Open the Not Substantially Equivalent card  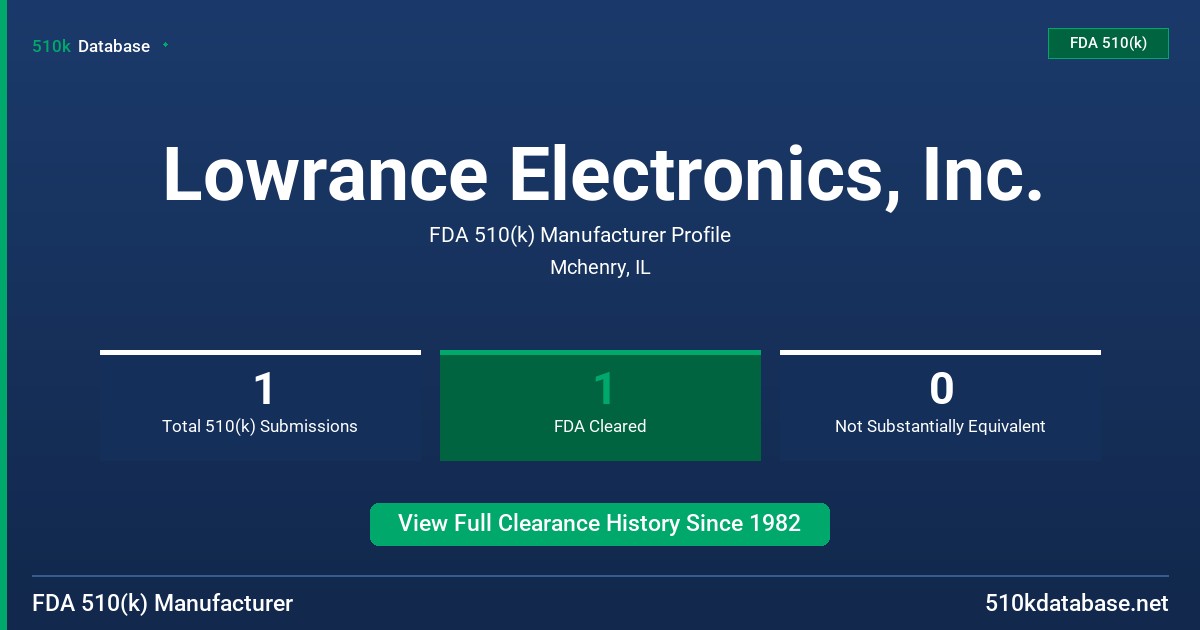click(940, 406)
